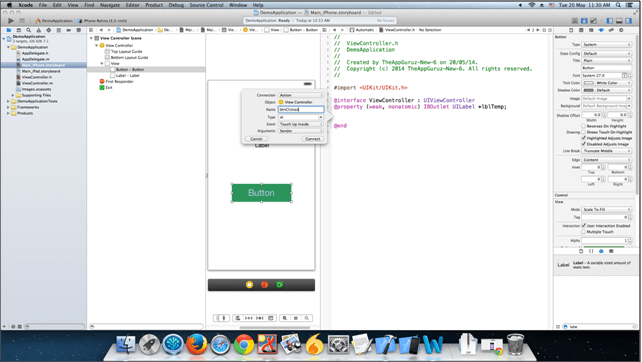Open the Resizing Behavior menu
This screenshot has width=642, height=362.
271,318
